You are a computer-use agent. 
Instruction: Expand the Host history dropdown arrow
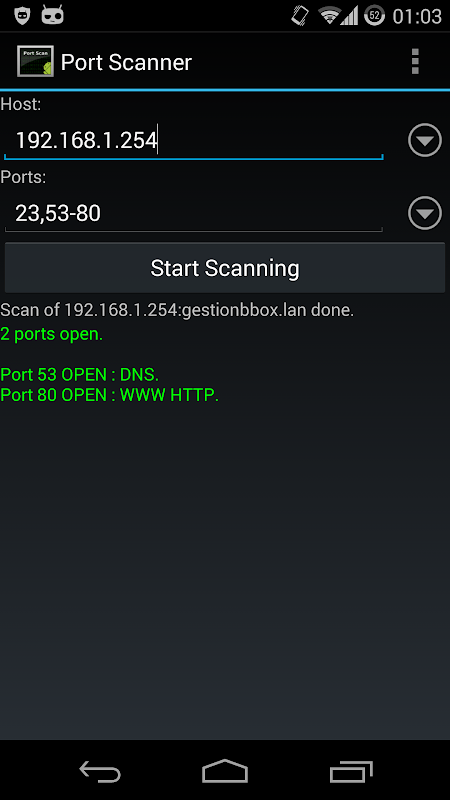[424, 140]
